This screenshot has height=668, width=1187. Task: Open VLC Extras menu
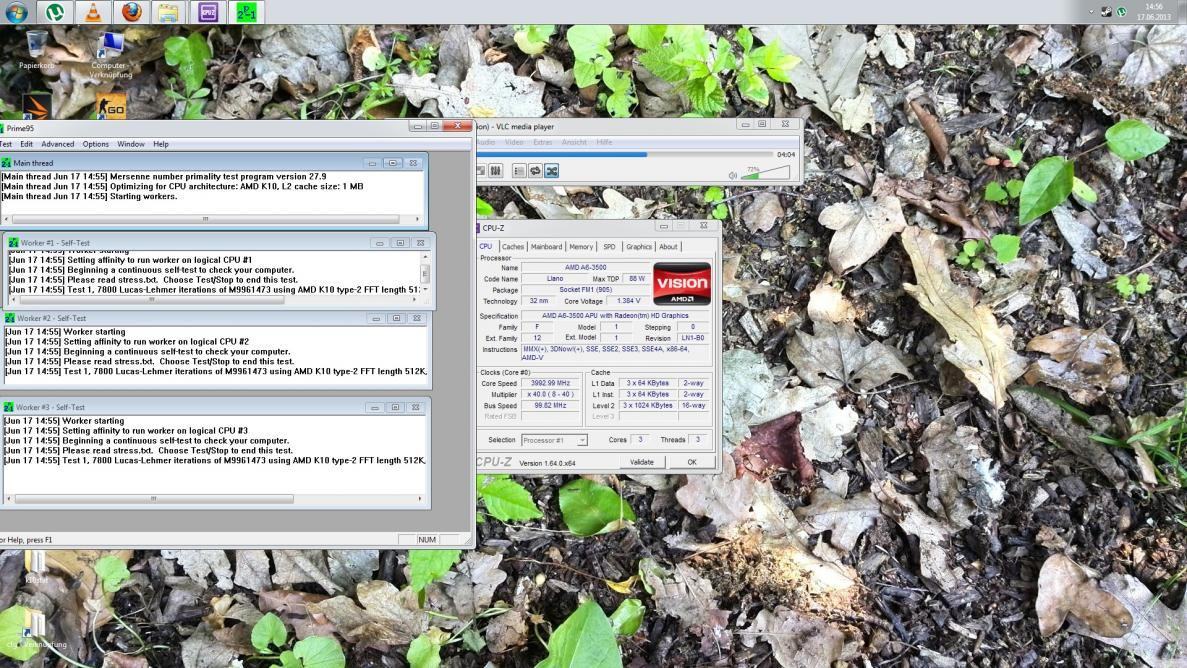[543, 142]
